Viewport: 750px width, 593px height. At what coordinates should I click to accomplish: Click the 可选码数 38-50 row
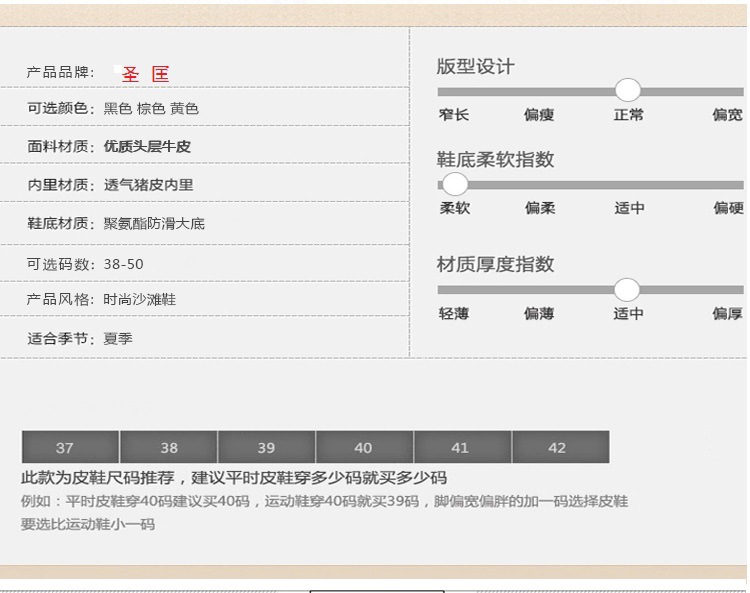tap(86, 264)
